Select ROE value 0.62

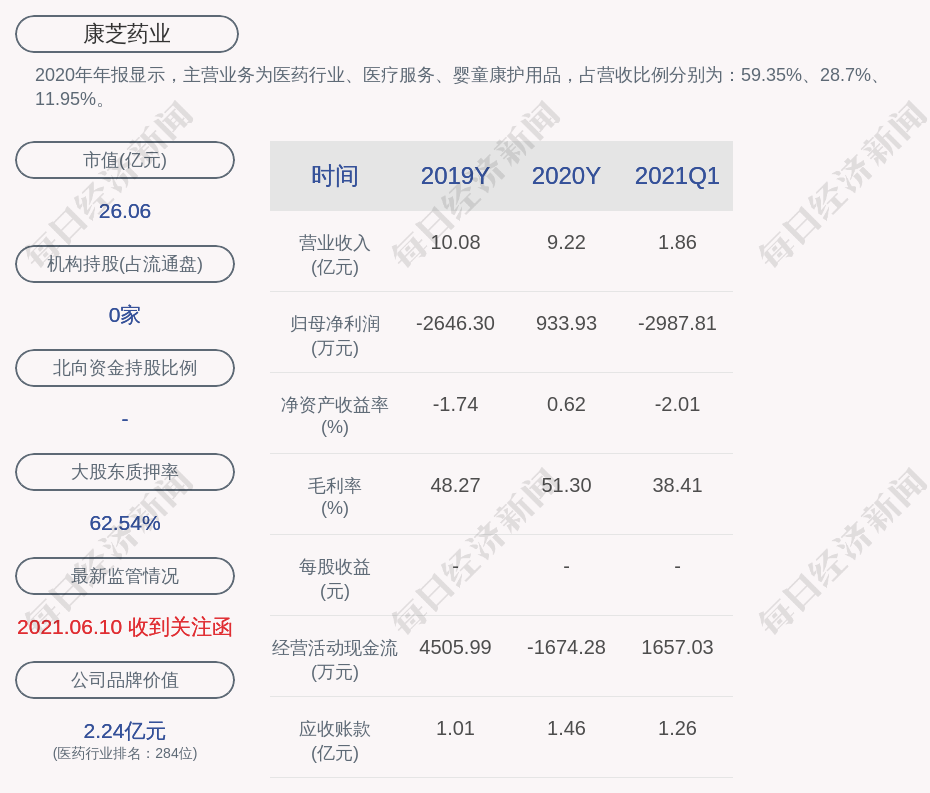(x=566, y=405)
